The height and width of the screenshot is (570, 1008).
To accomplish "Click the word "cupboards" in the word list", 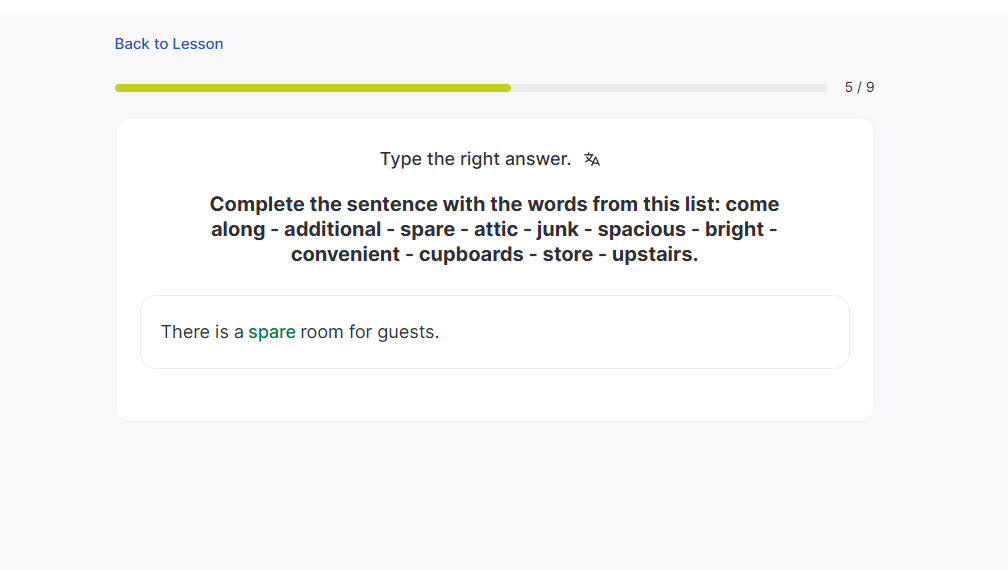I will coord(471,254).
